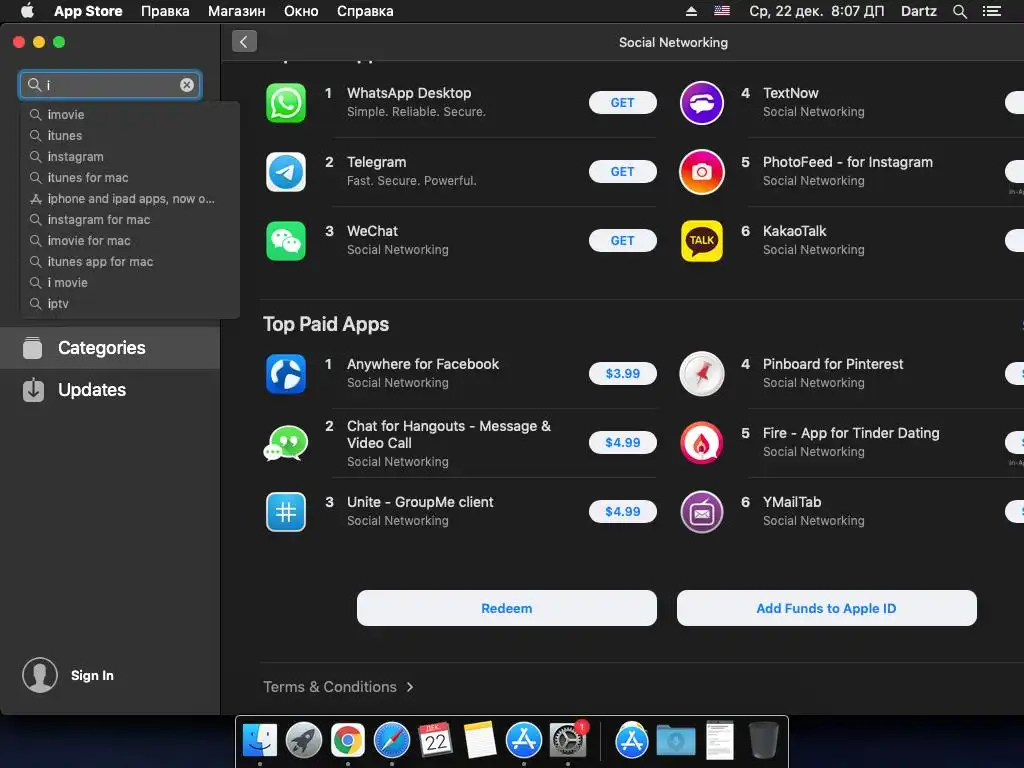The width and height of the screenshot is (1024, 768).
Task: Open Calendar from the Dock
Action: point(435,740)
